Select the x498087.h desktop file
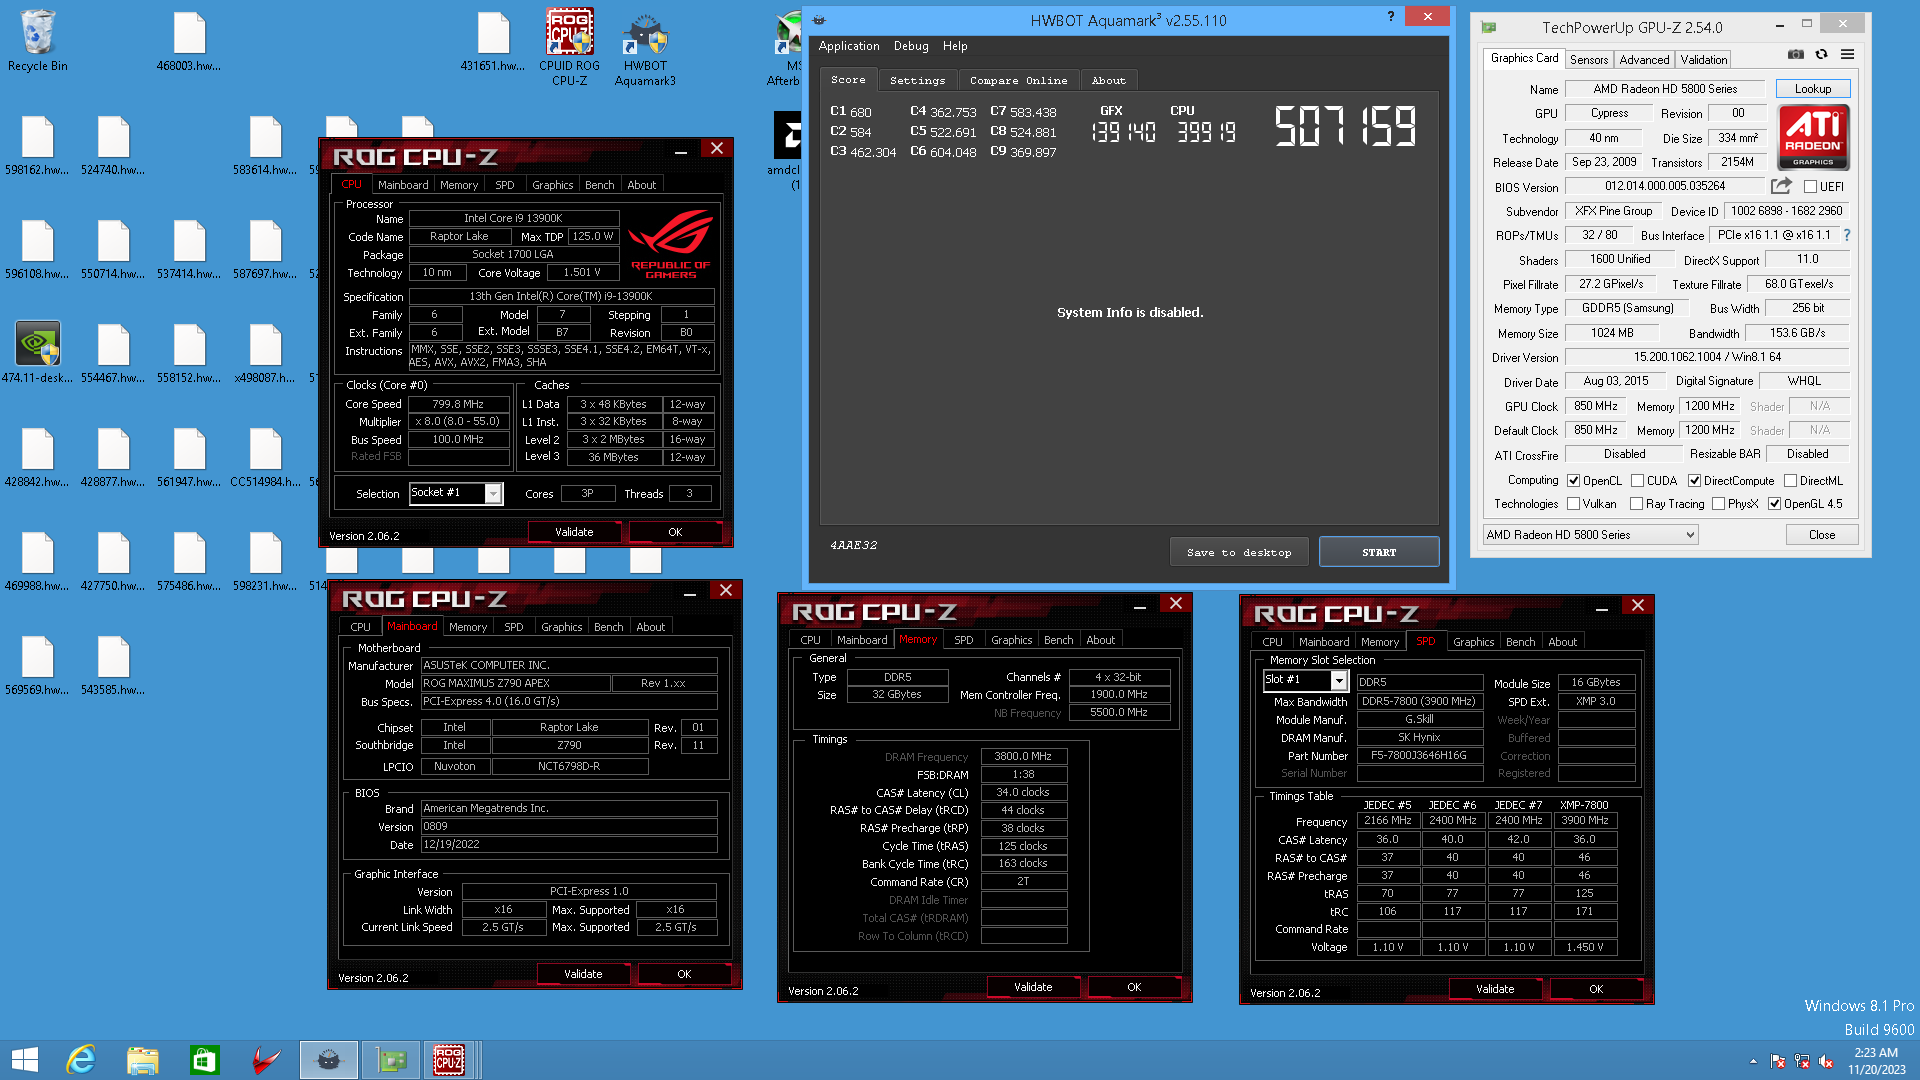This screenshot has height=1080, width=1920. [265, 354]
